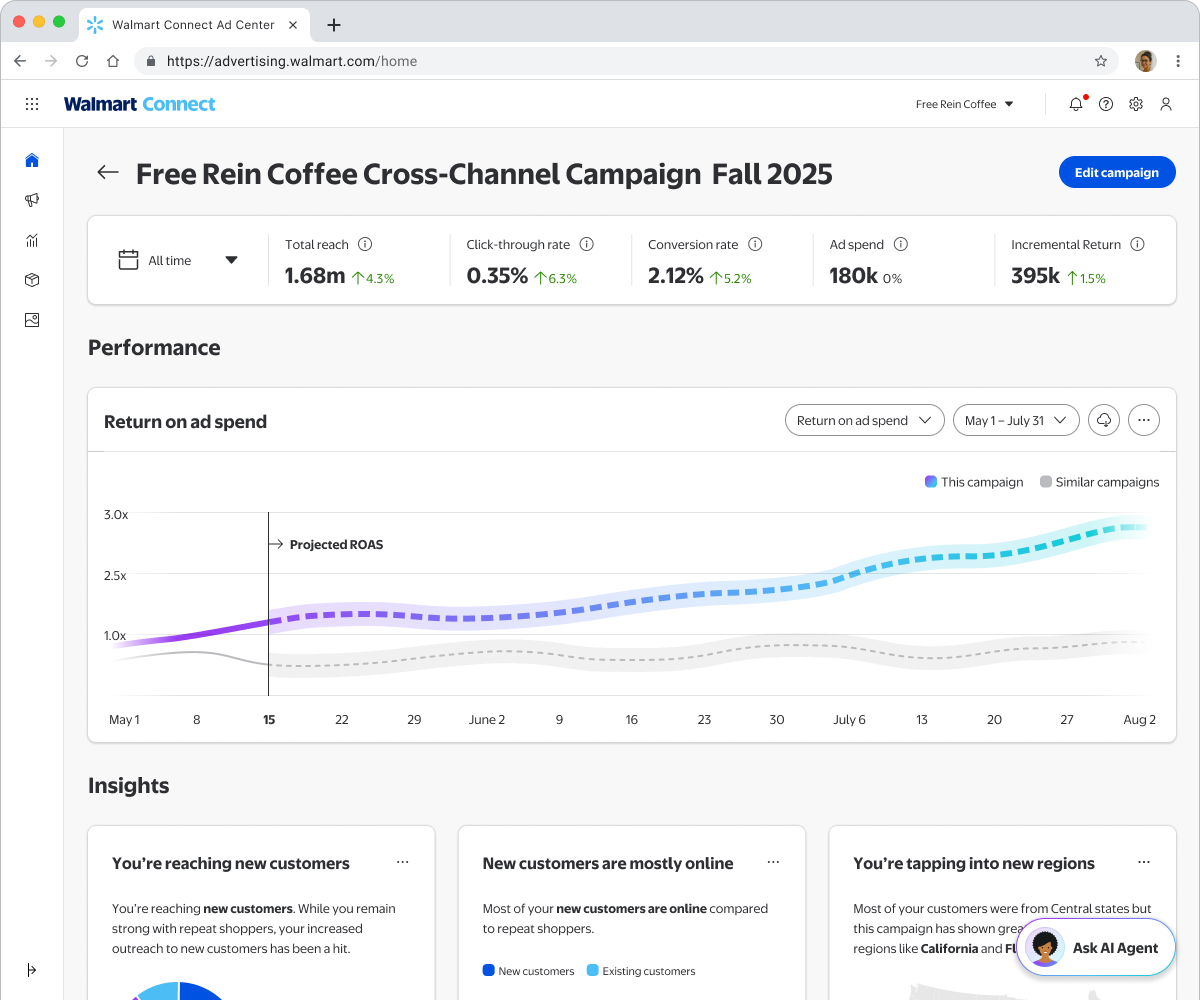The image size is (1200, 1000).
Task: Click the 395k incremental return value
Action: point(1035,276)
